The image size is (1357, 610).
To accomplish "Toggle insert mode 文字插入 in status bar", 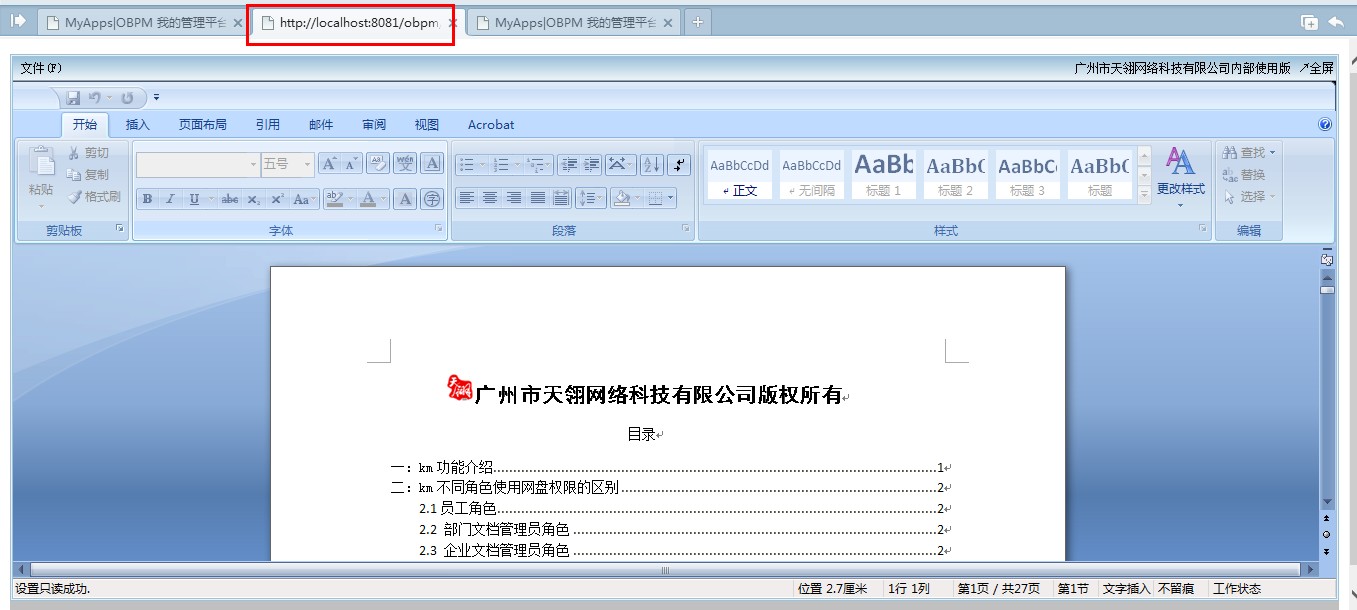I will pos(1126,589).
